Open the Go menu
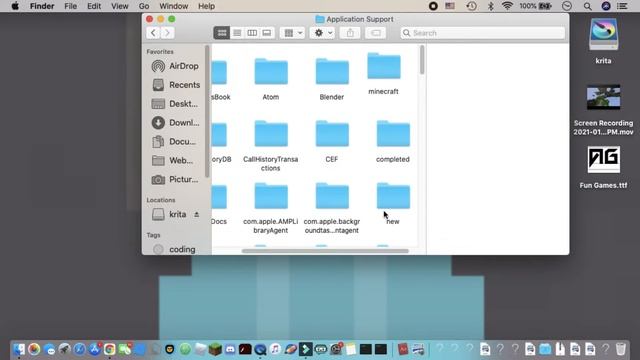 (144, 6)
